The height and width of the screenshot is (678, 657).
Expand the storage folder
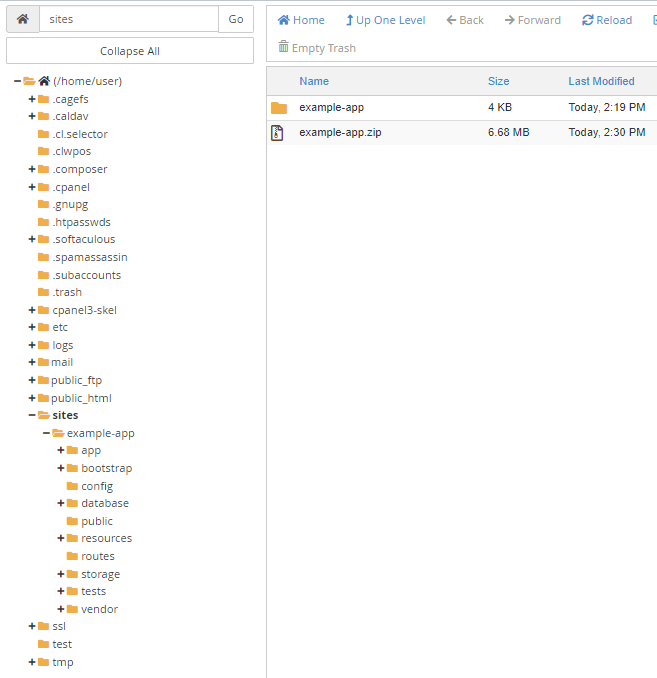pos(61,574)
